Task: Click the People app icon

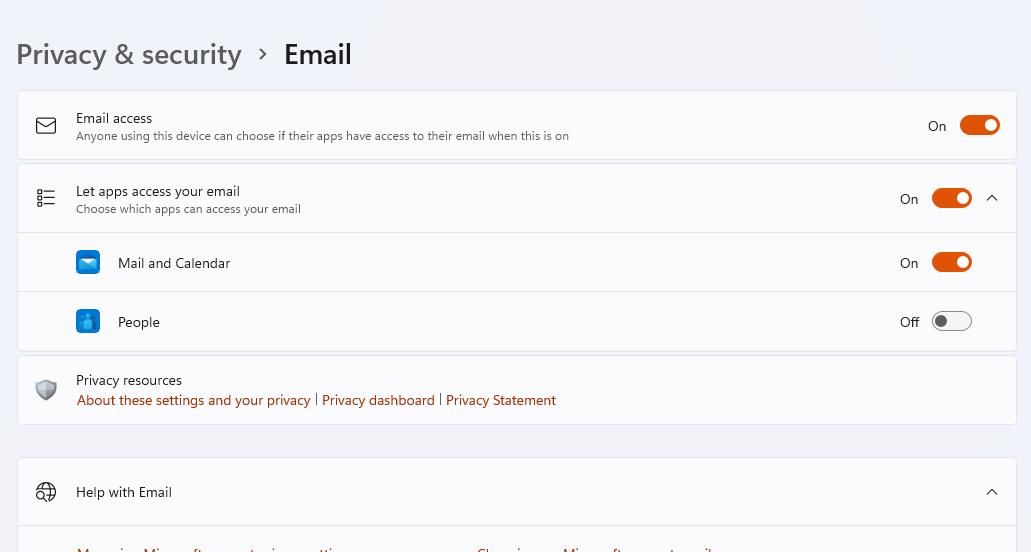Action: click(x=88, y=322)
